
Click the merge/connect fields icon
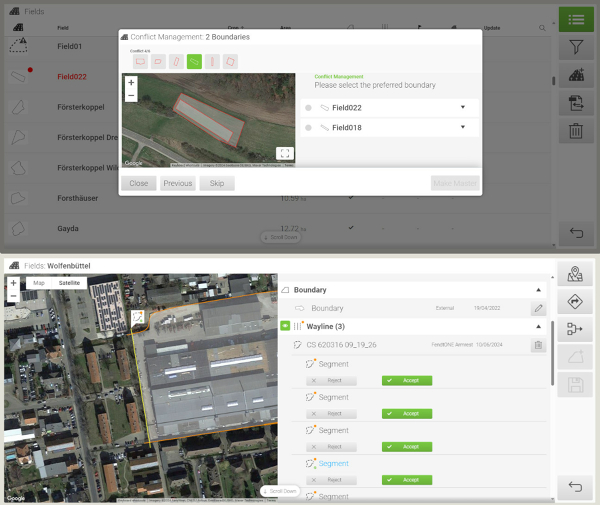(x=575, y=329)
